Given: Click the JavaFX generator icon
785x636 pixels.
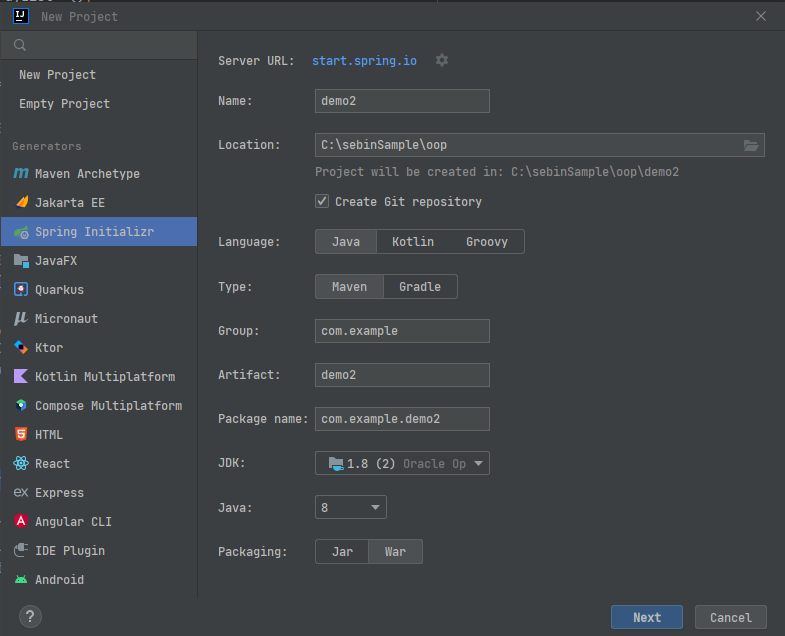Looking at the screenshot, I should pos(21,260).
